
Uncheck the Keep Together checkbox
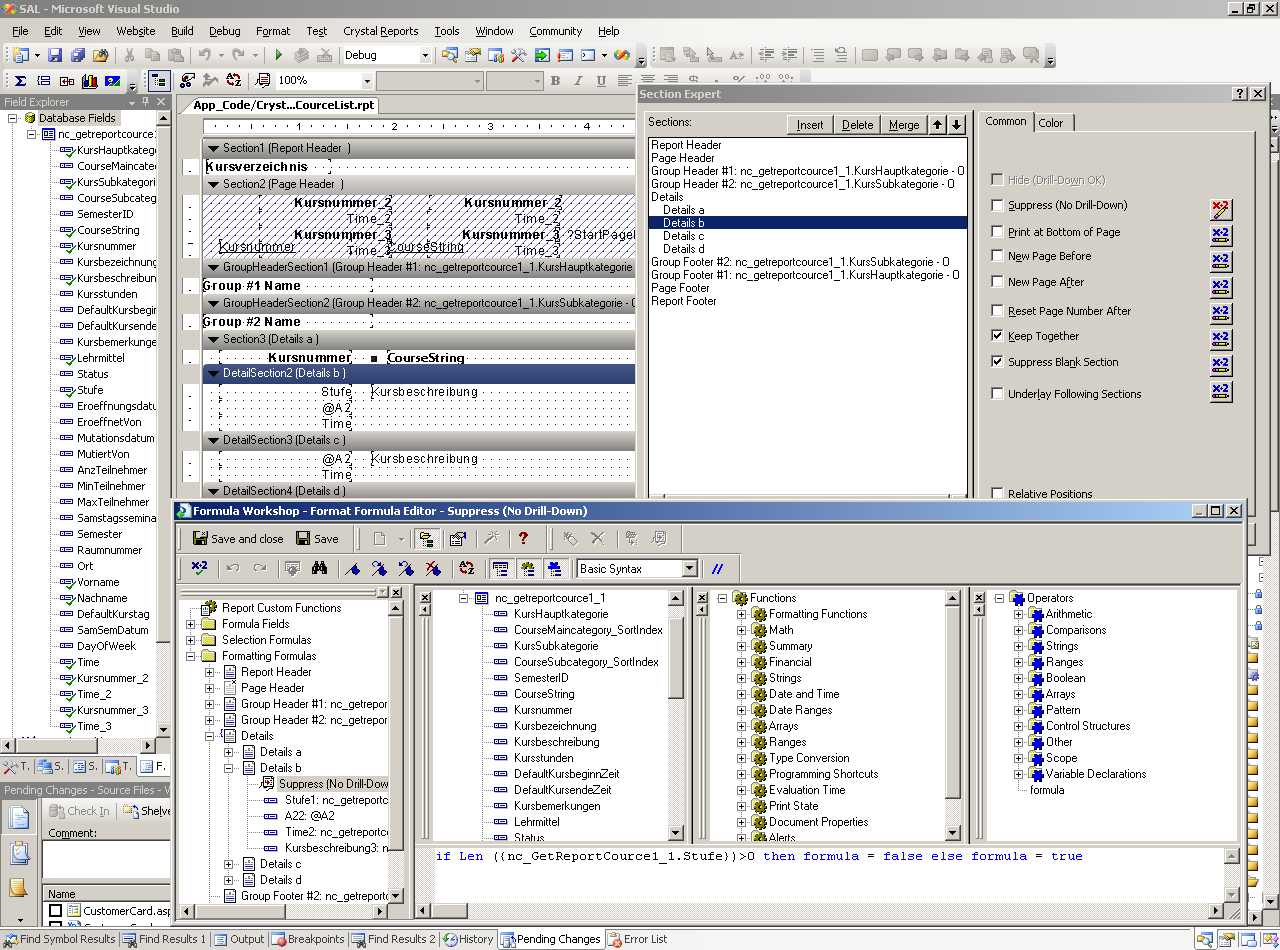point(997,336)
